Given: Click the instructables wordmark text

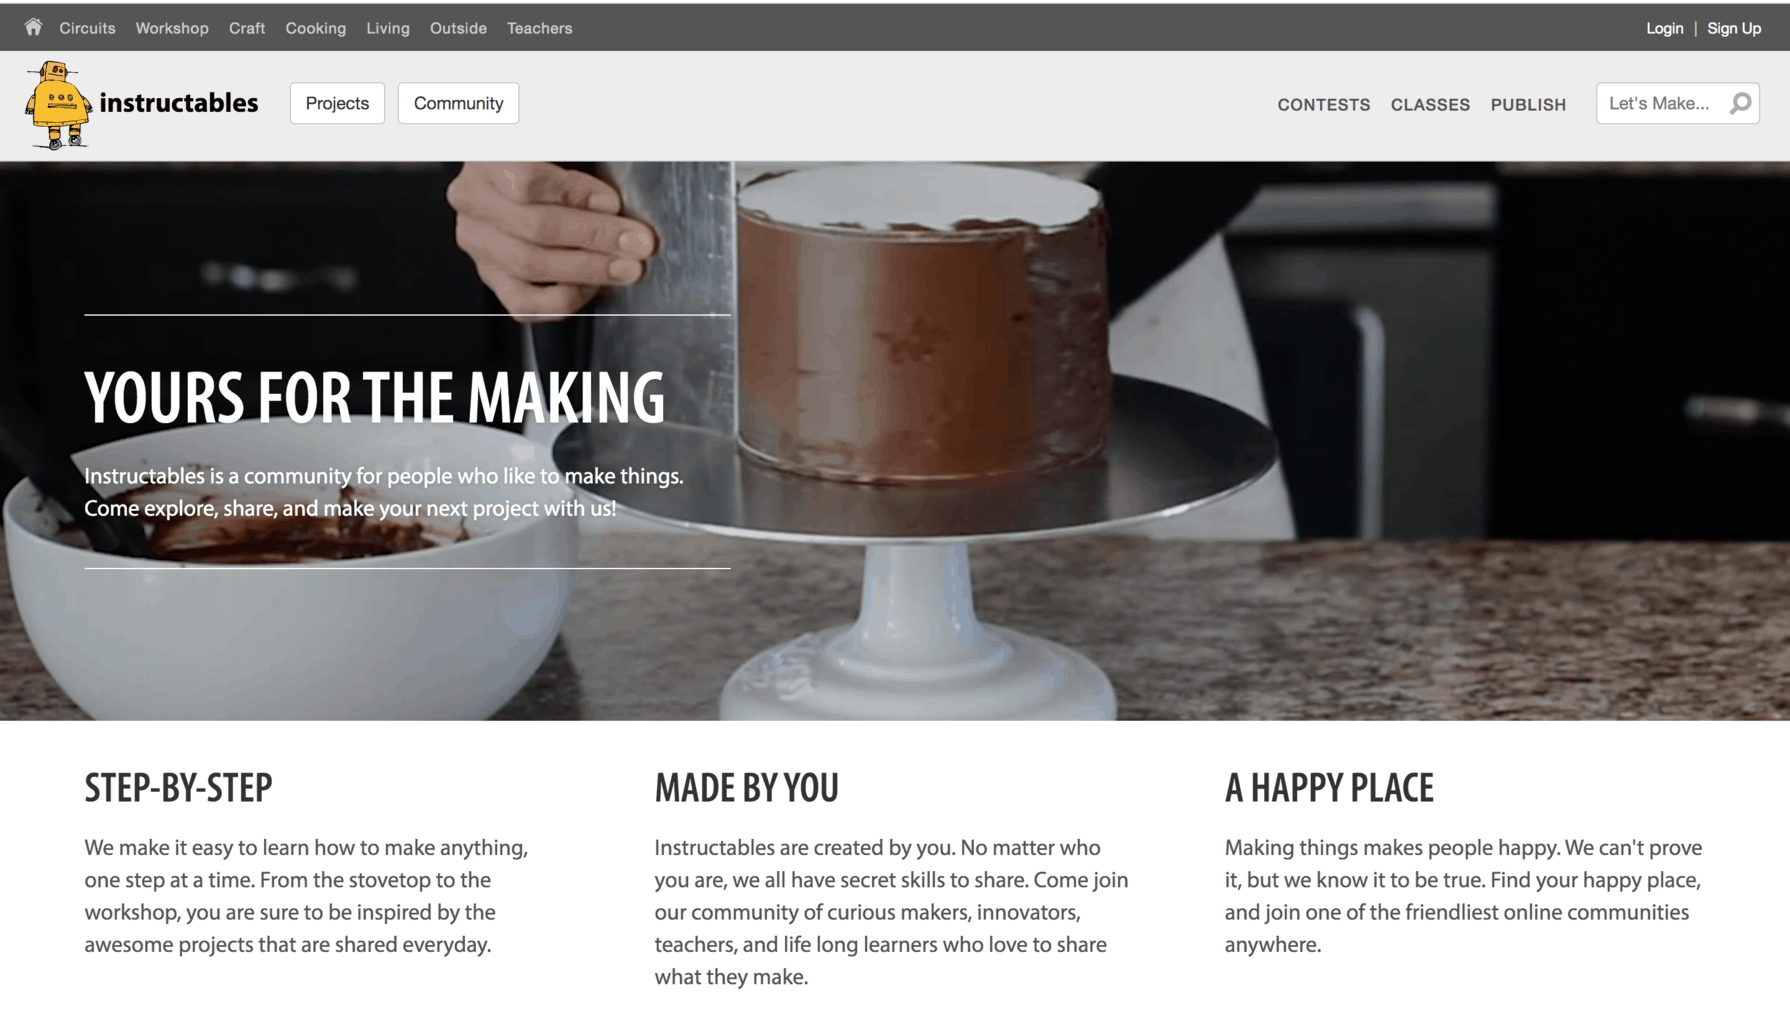Looking at the screenshot, I should tap(179, 102).
